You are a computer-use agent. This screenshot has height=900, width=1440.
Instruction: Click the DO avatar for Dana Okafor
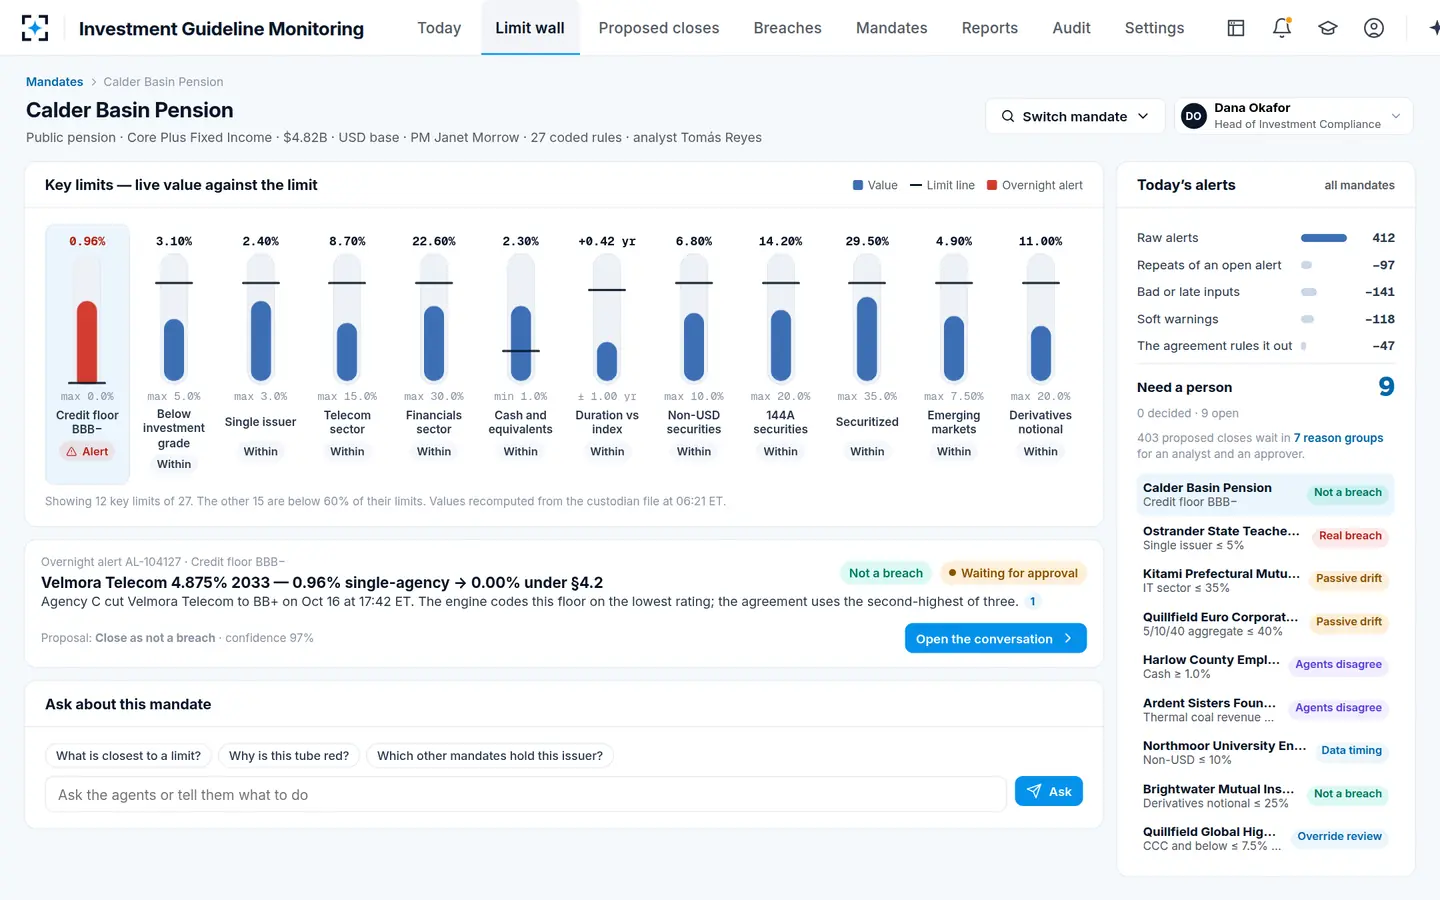click(x=1193, y=116)
